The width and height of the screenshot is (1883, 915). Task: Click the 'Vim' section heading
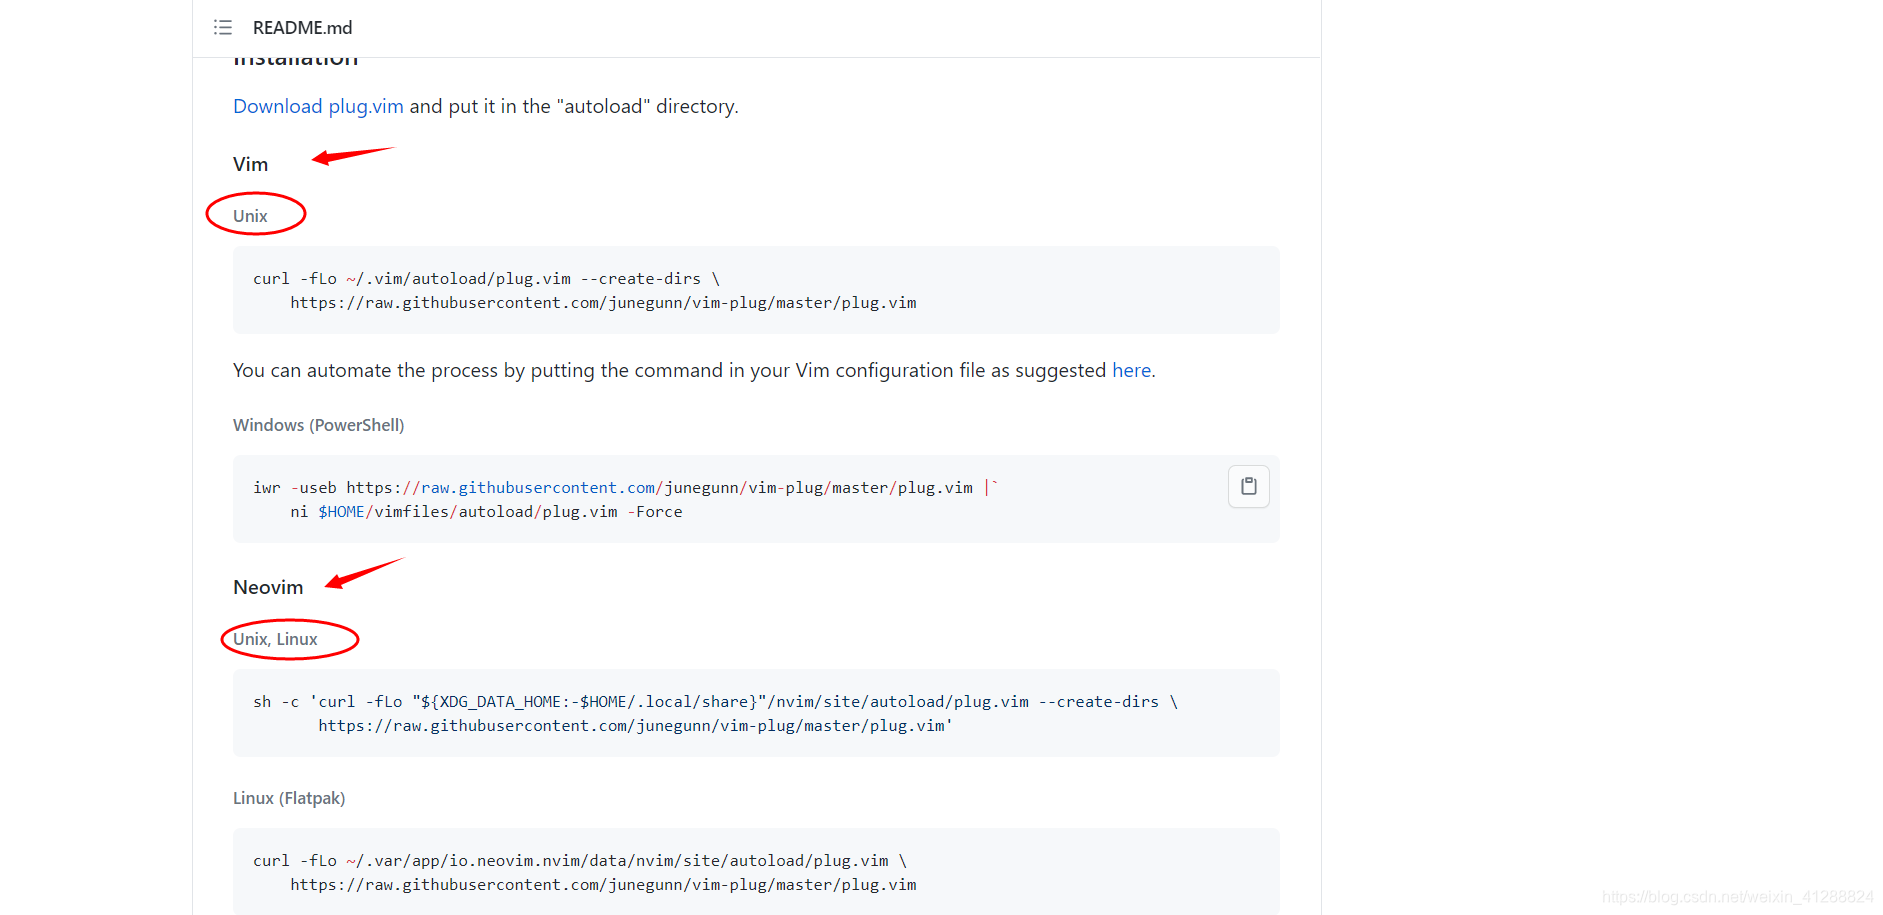tap(250, 164)
